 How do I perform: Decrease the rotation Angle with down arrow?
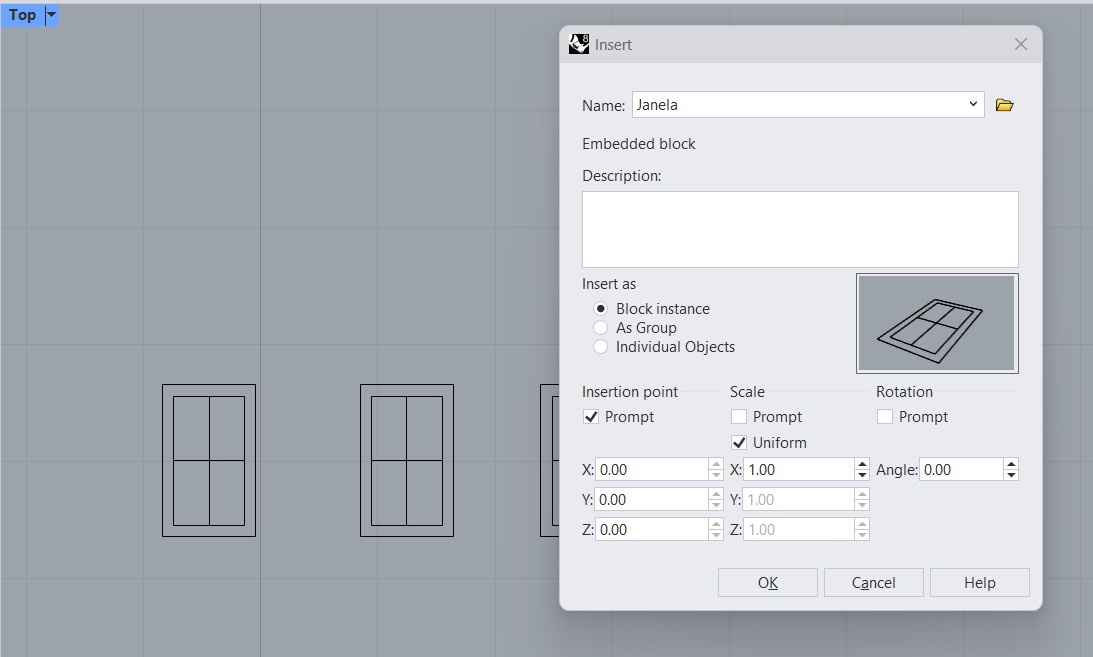(x=1011, y=475)
